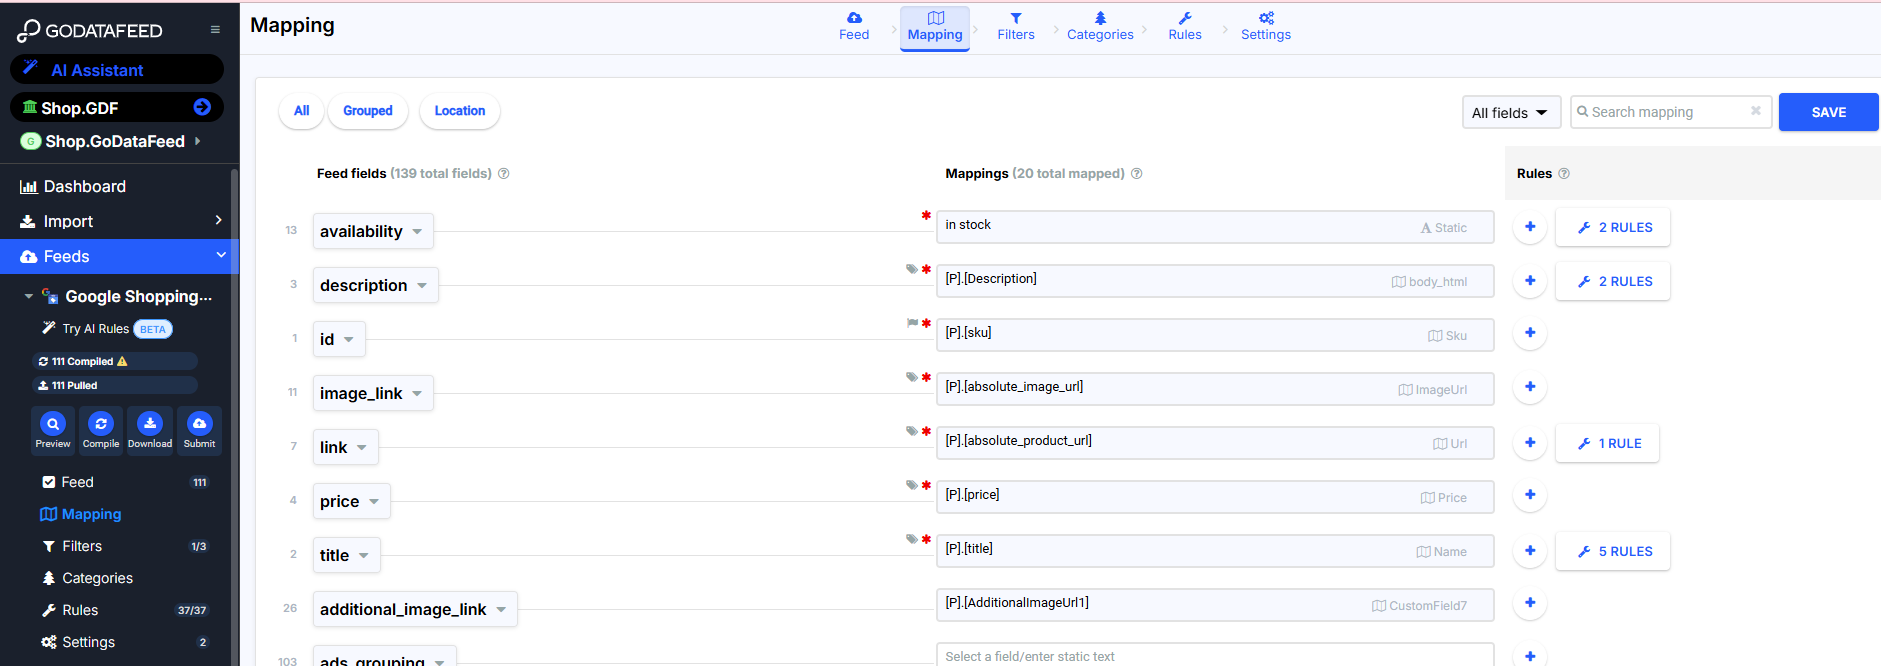Open the All fields dropdown
This screenshot has width=1881, height=666.
tap(1511, 112)
